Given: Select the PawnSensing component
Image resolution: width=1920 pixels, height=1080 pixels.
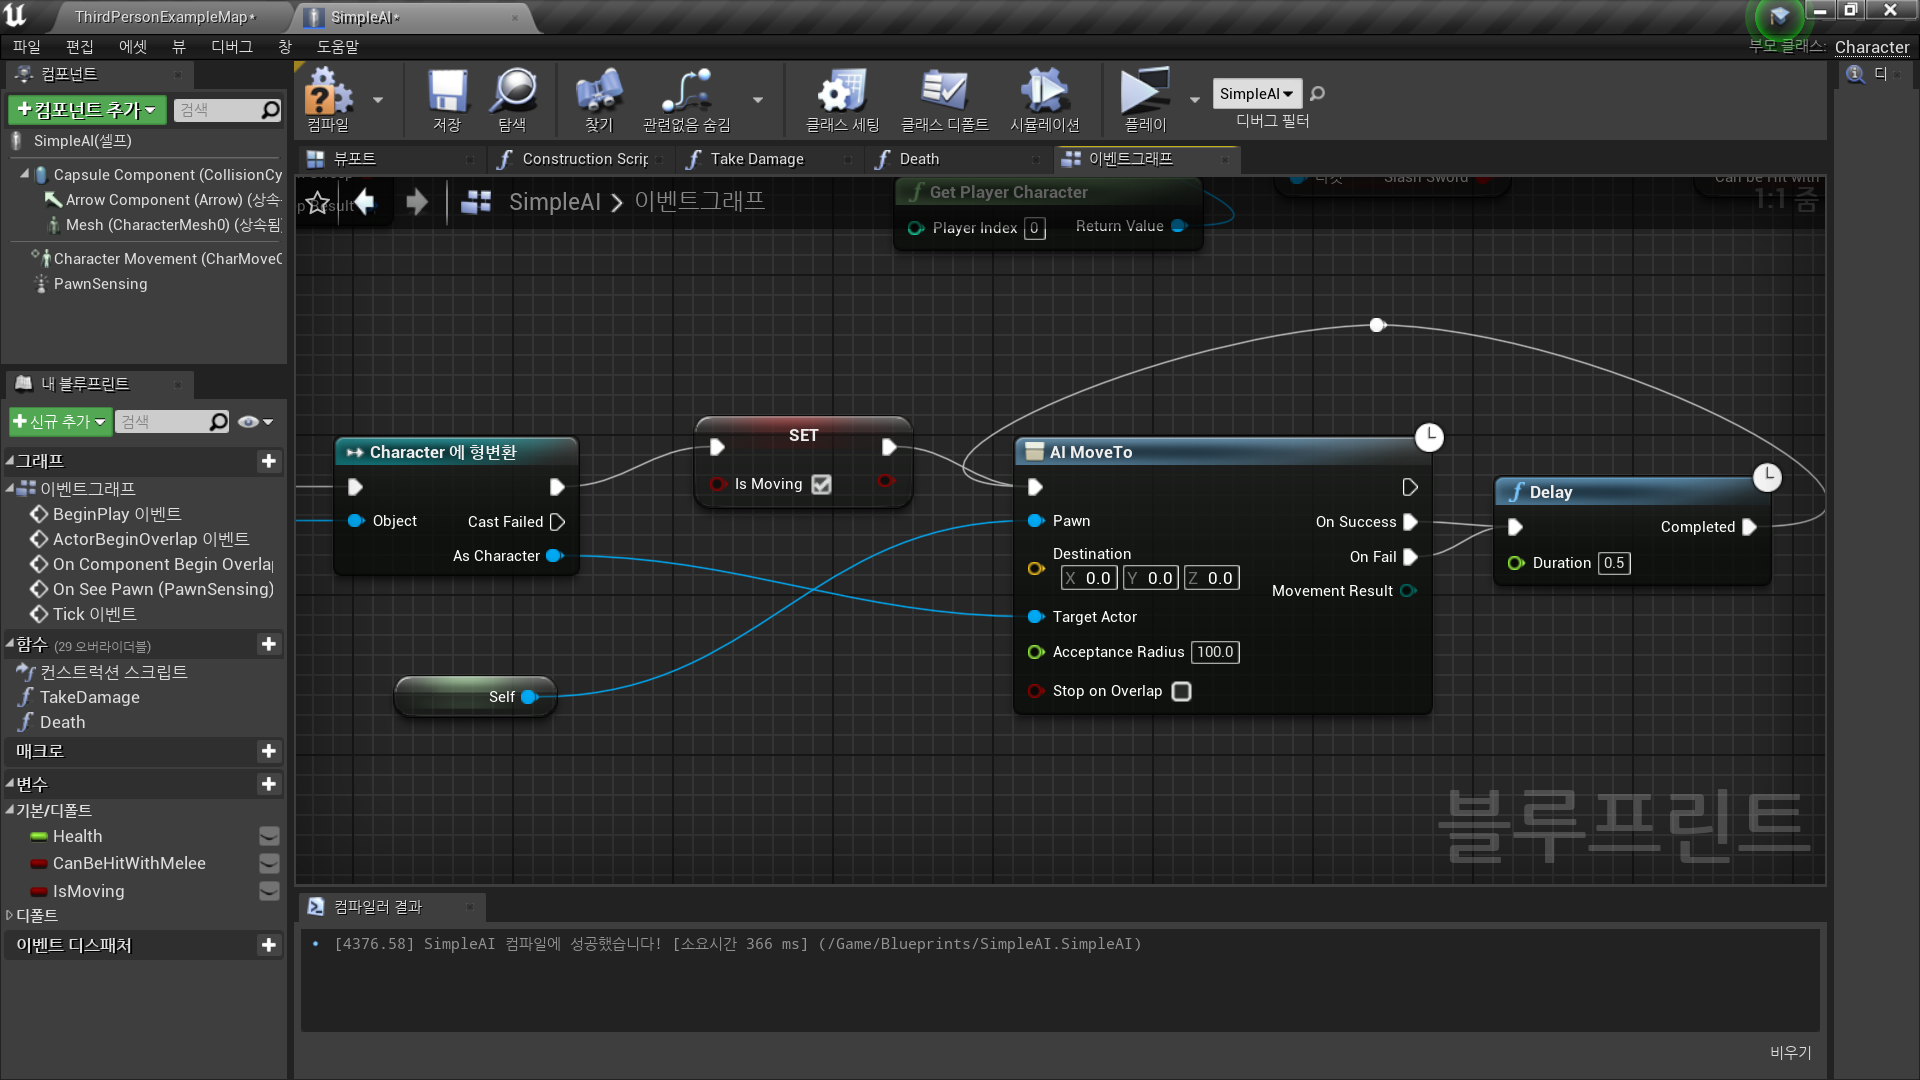Looking at the screenshot, I should (100, 284).
